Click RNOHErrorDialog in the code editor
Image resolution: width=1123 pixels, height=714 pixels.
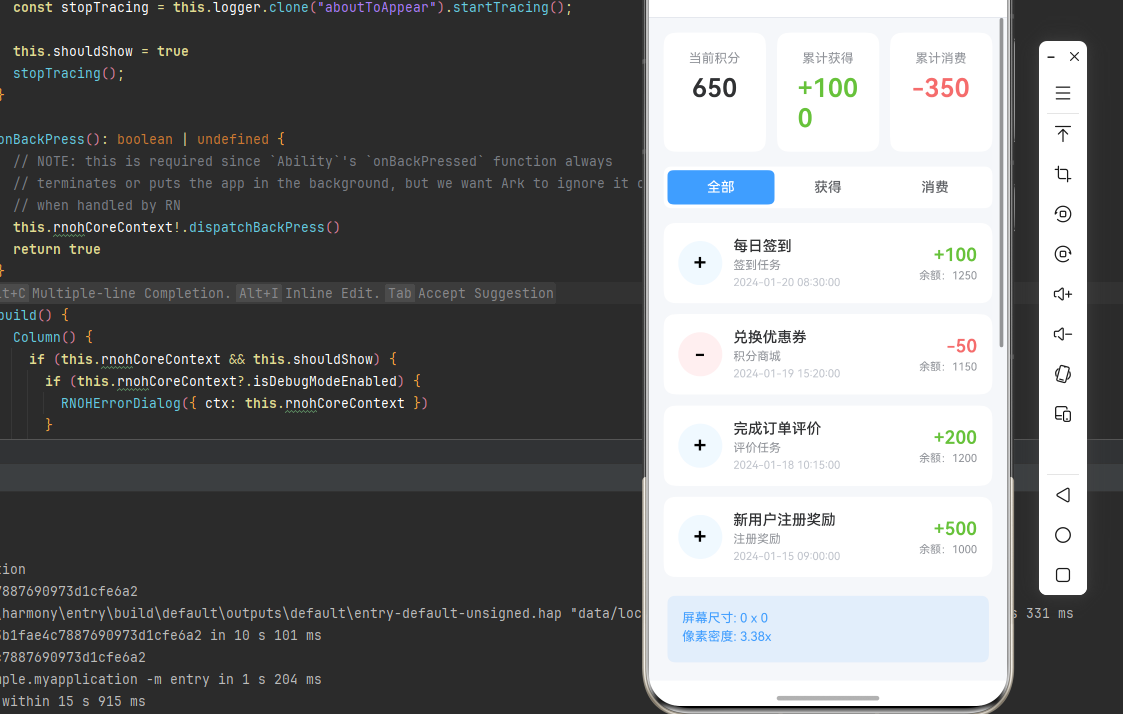click(x=120, y=403)
